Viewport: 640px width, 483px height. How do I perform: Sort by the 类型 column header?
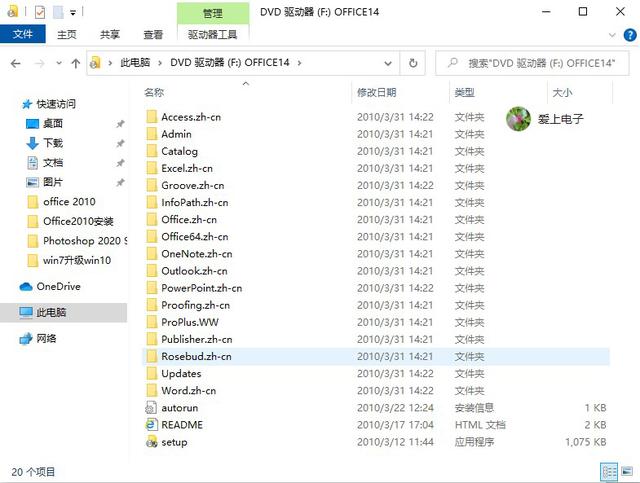(x=464, y=93)
